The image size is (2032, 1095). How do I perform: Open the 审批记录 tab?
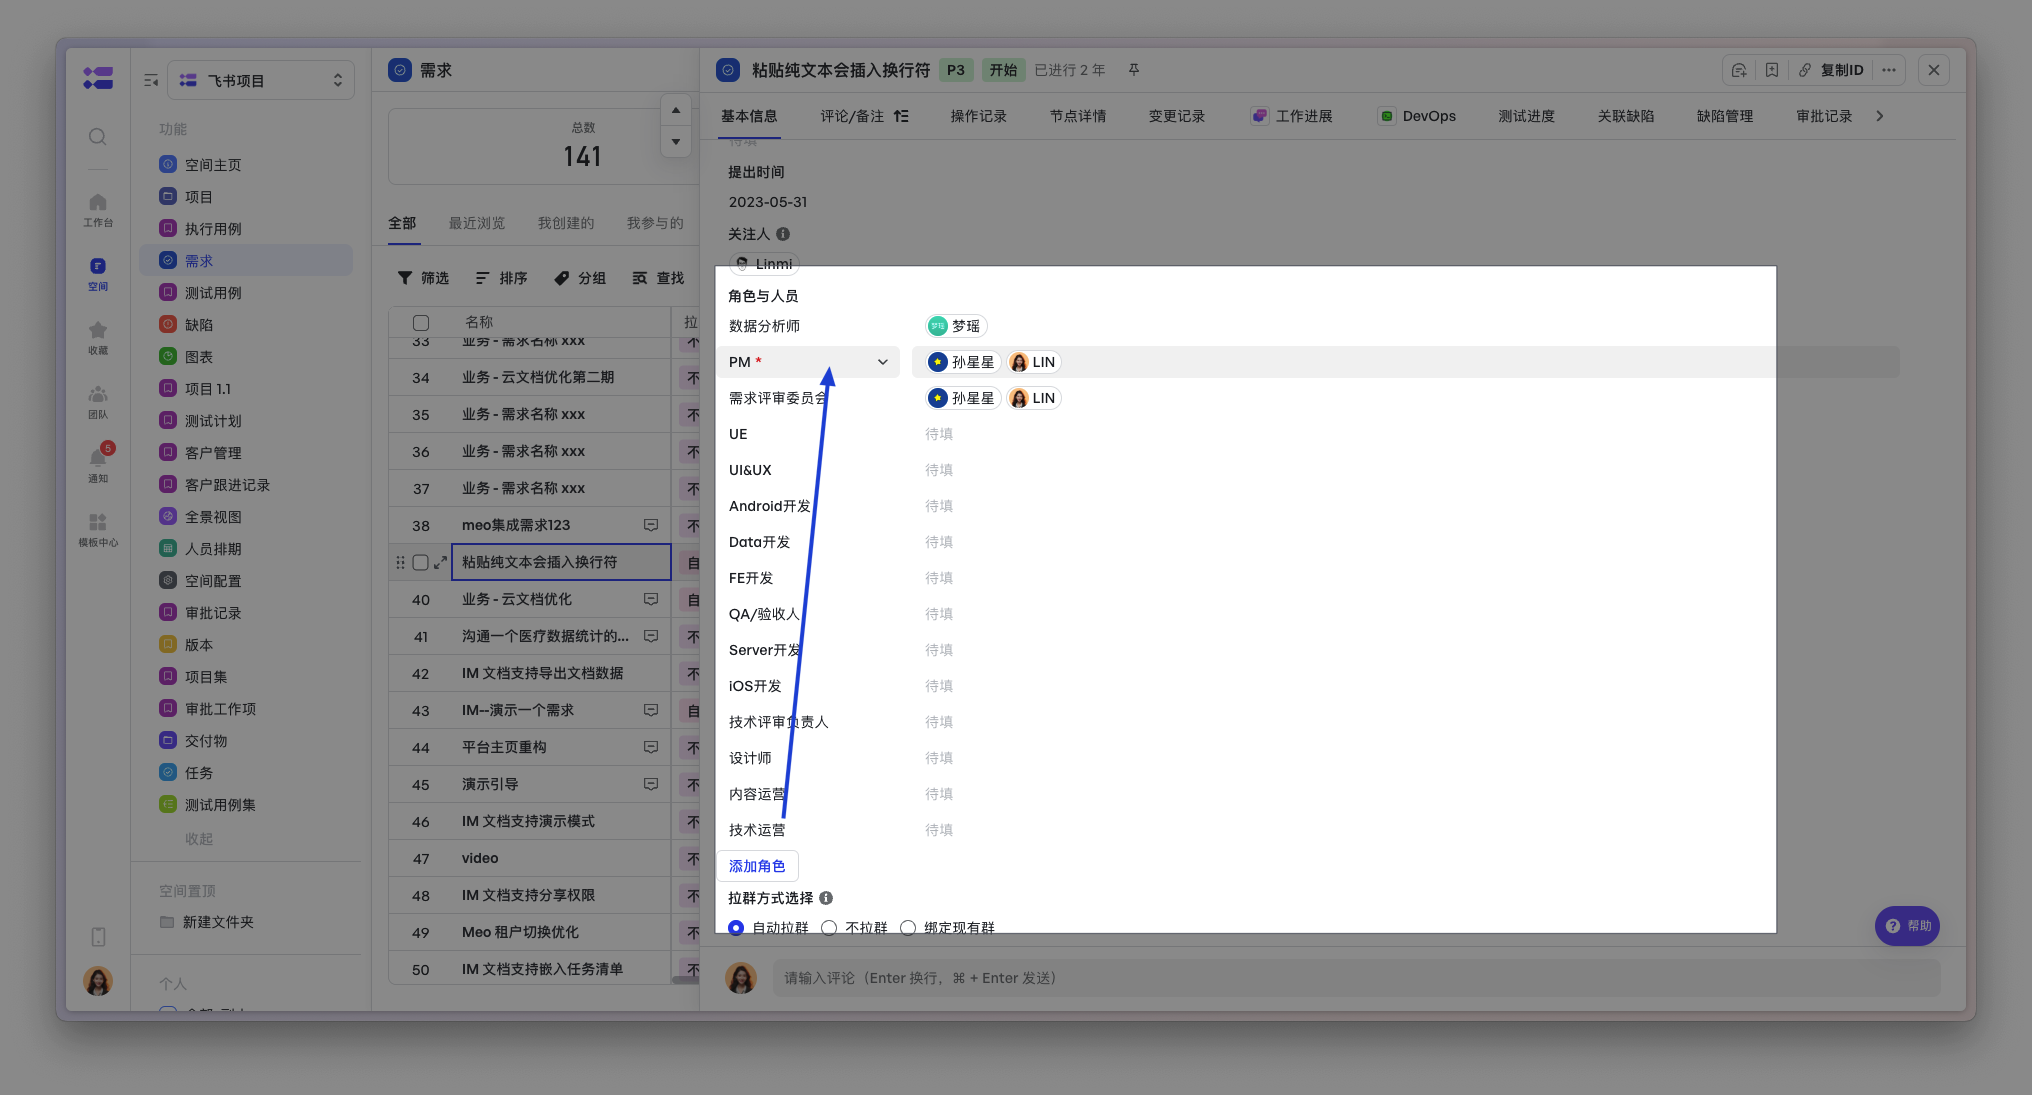tap(1824, 116)
